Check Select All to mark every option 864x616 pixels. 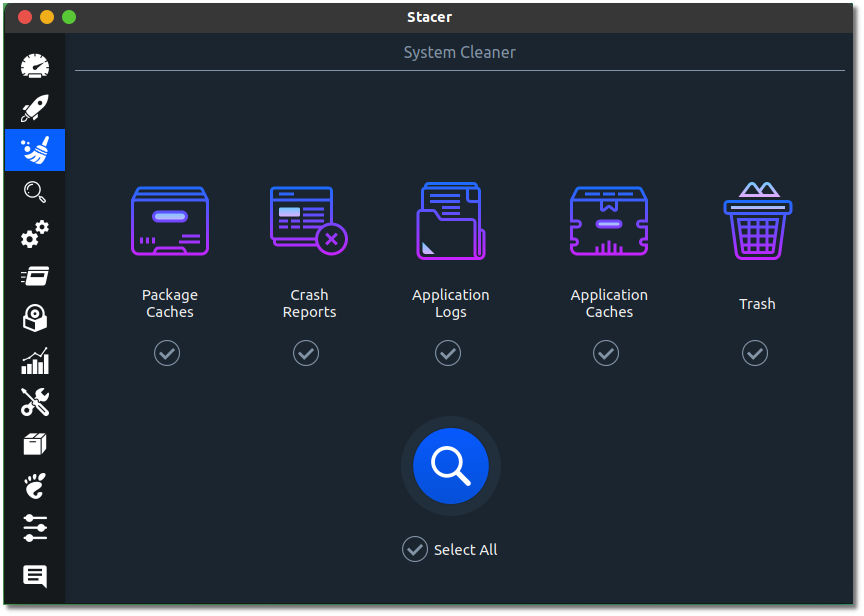414,548
